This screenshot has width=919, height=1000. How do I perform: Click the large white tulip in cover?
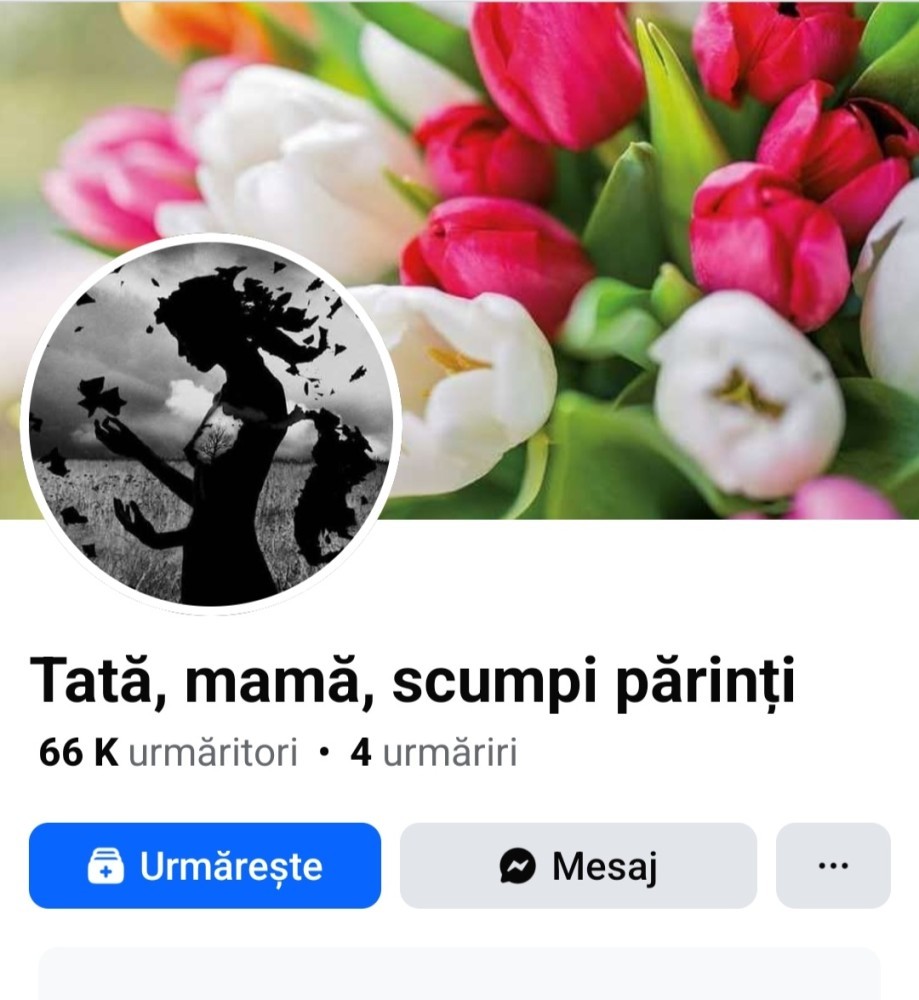746,392
